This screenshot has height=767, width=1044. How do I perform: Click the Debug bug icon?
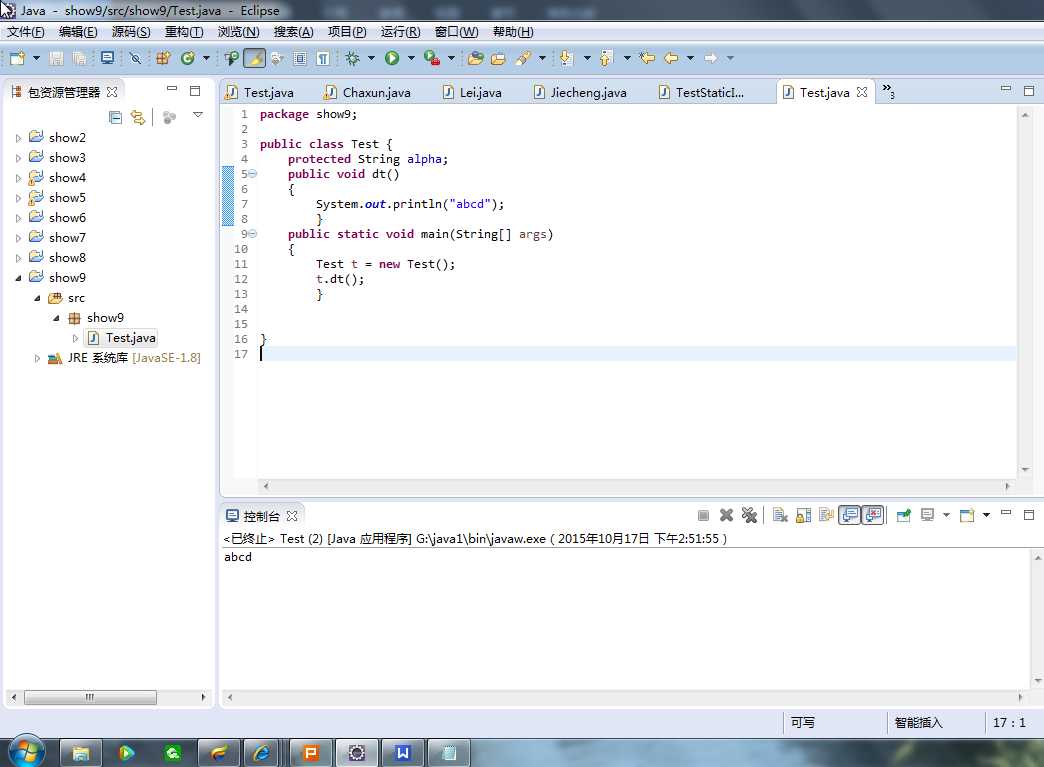pyautogui.click(x=352, y=59)
